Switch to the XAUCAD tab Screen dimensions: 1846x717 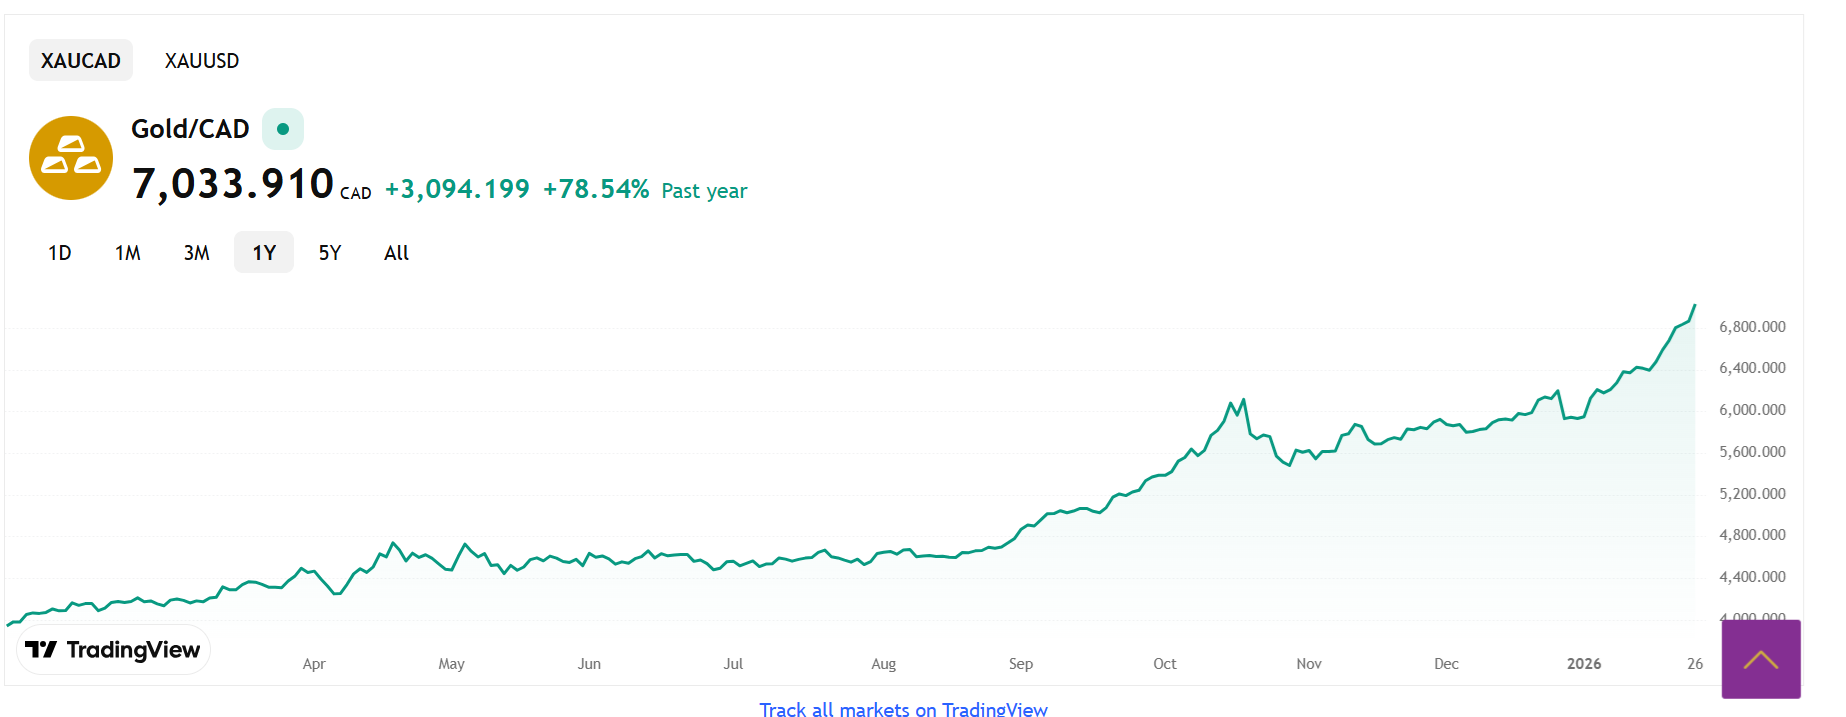(81, 61)
